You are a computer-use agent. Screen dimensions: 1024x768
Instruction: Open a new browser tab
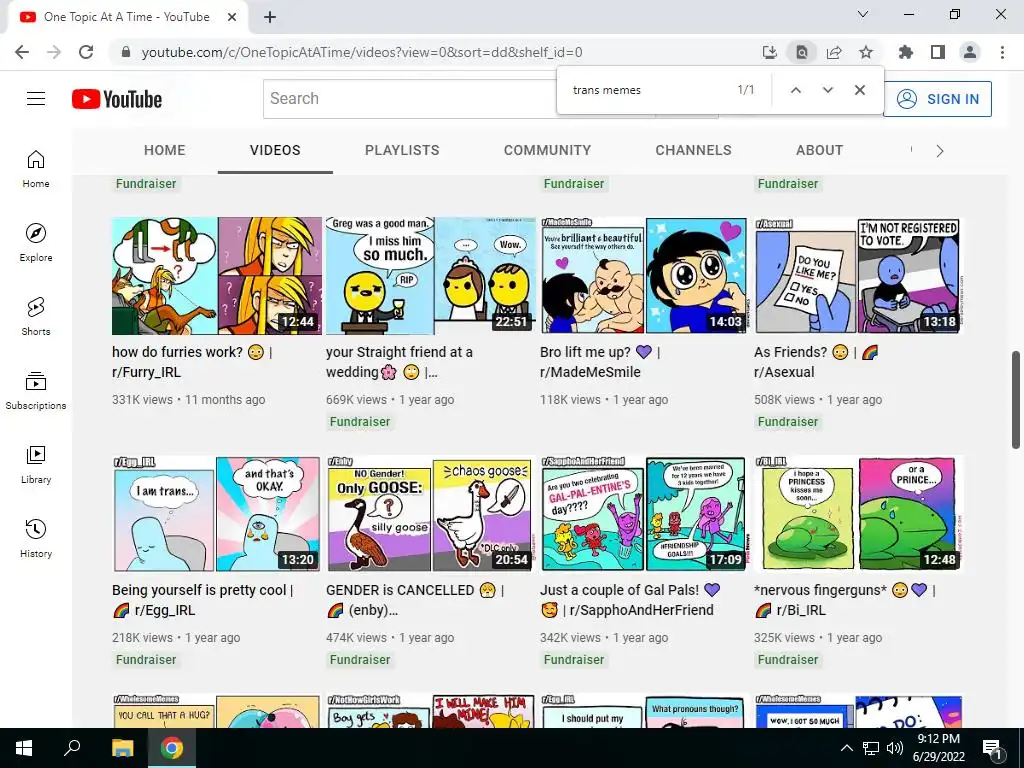pyautogui.click(x=270, y=17)
